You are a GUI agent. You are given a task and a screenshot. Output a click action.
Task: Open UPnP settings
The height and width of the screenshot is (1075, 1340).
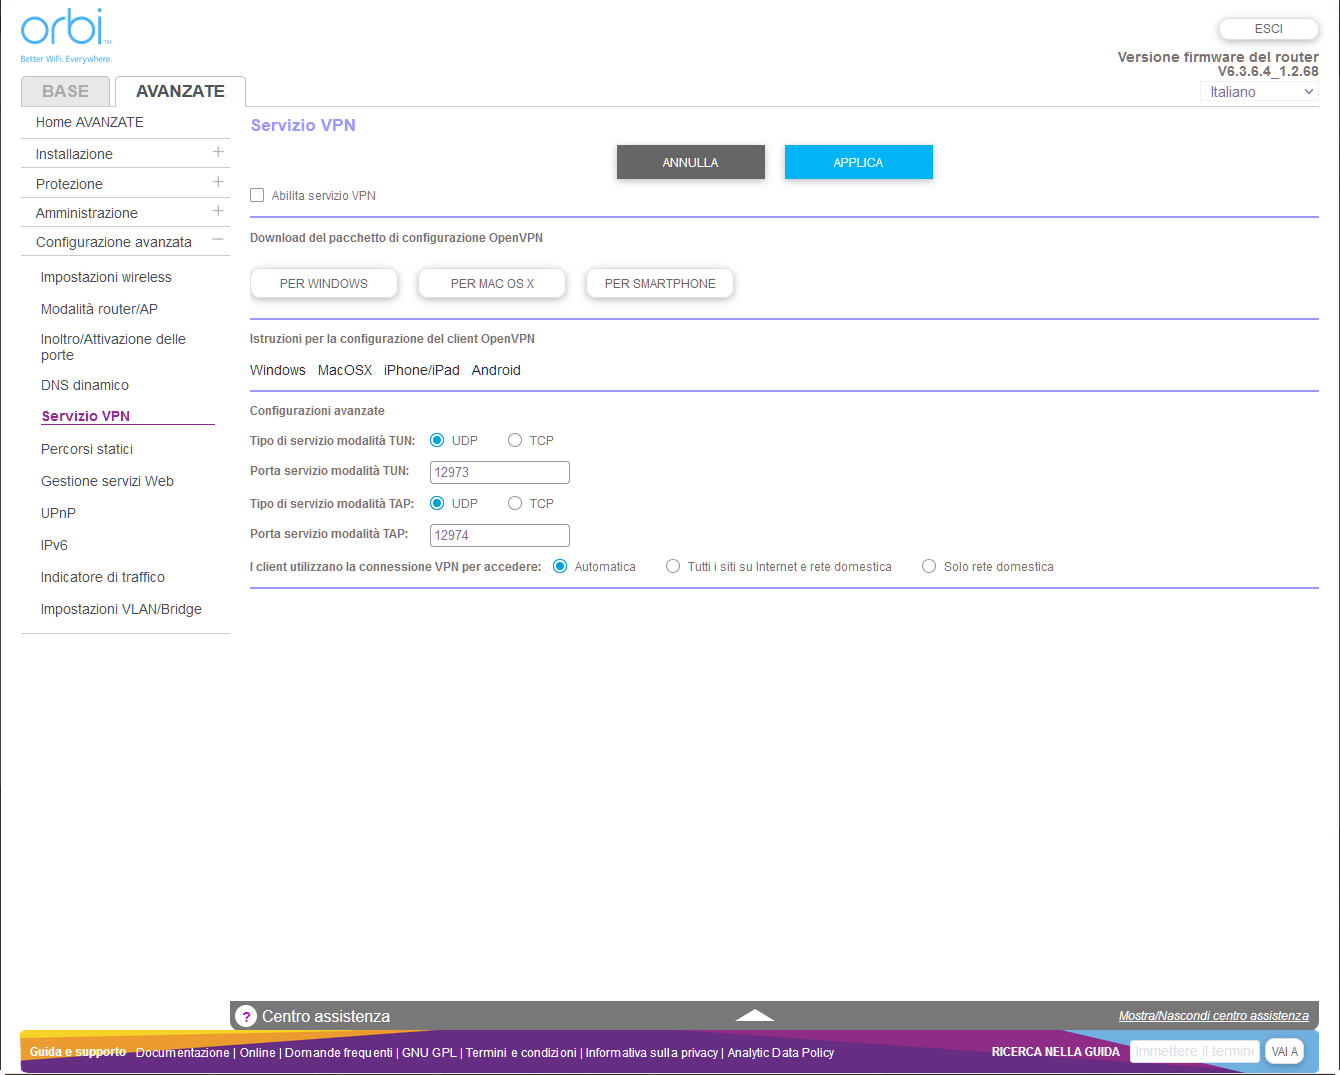coord(58,513)
